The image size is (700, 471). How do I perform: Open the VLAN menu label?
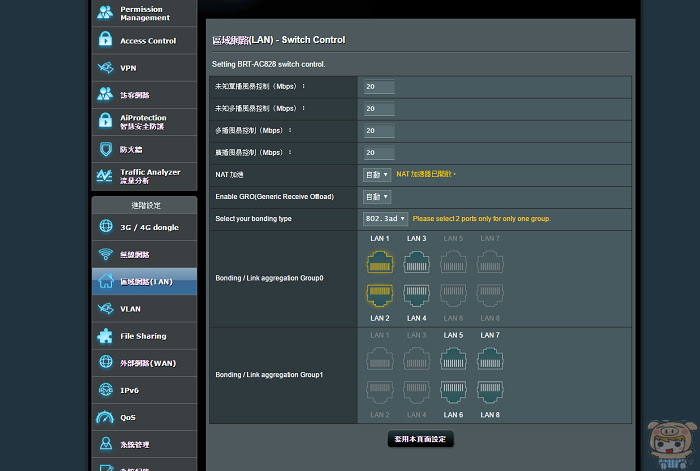(130, 309)
